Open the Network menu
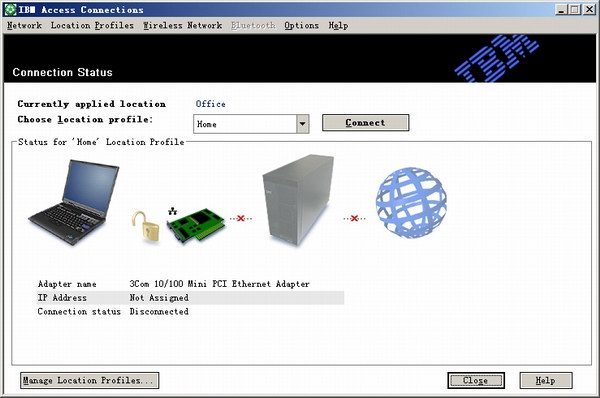 click(24, 26)
